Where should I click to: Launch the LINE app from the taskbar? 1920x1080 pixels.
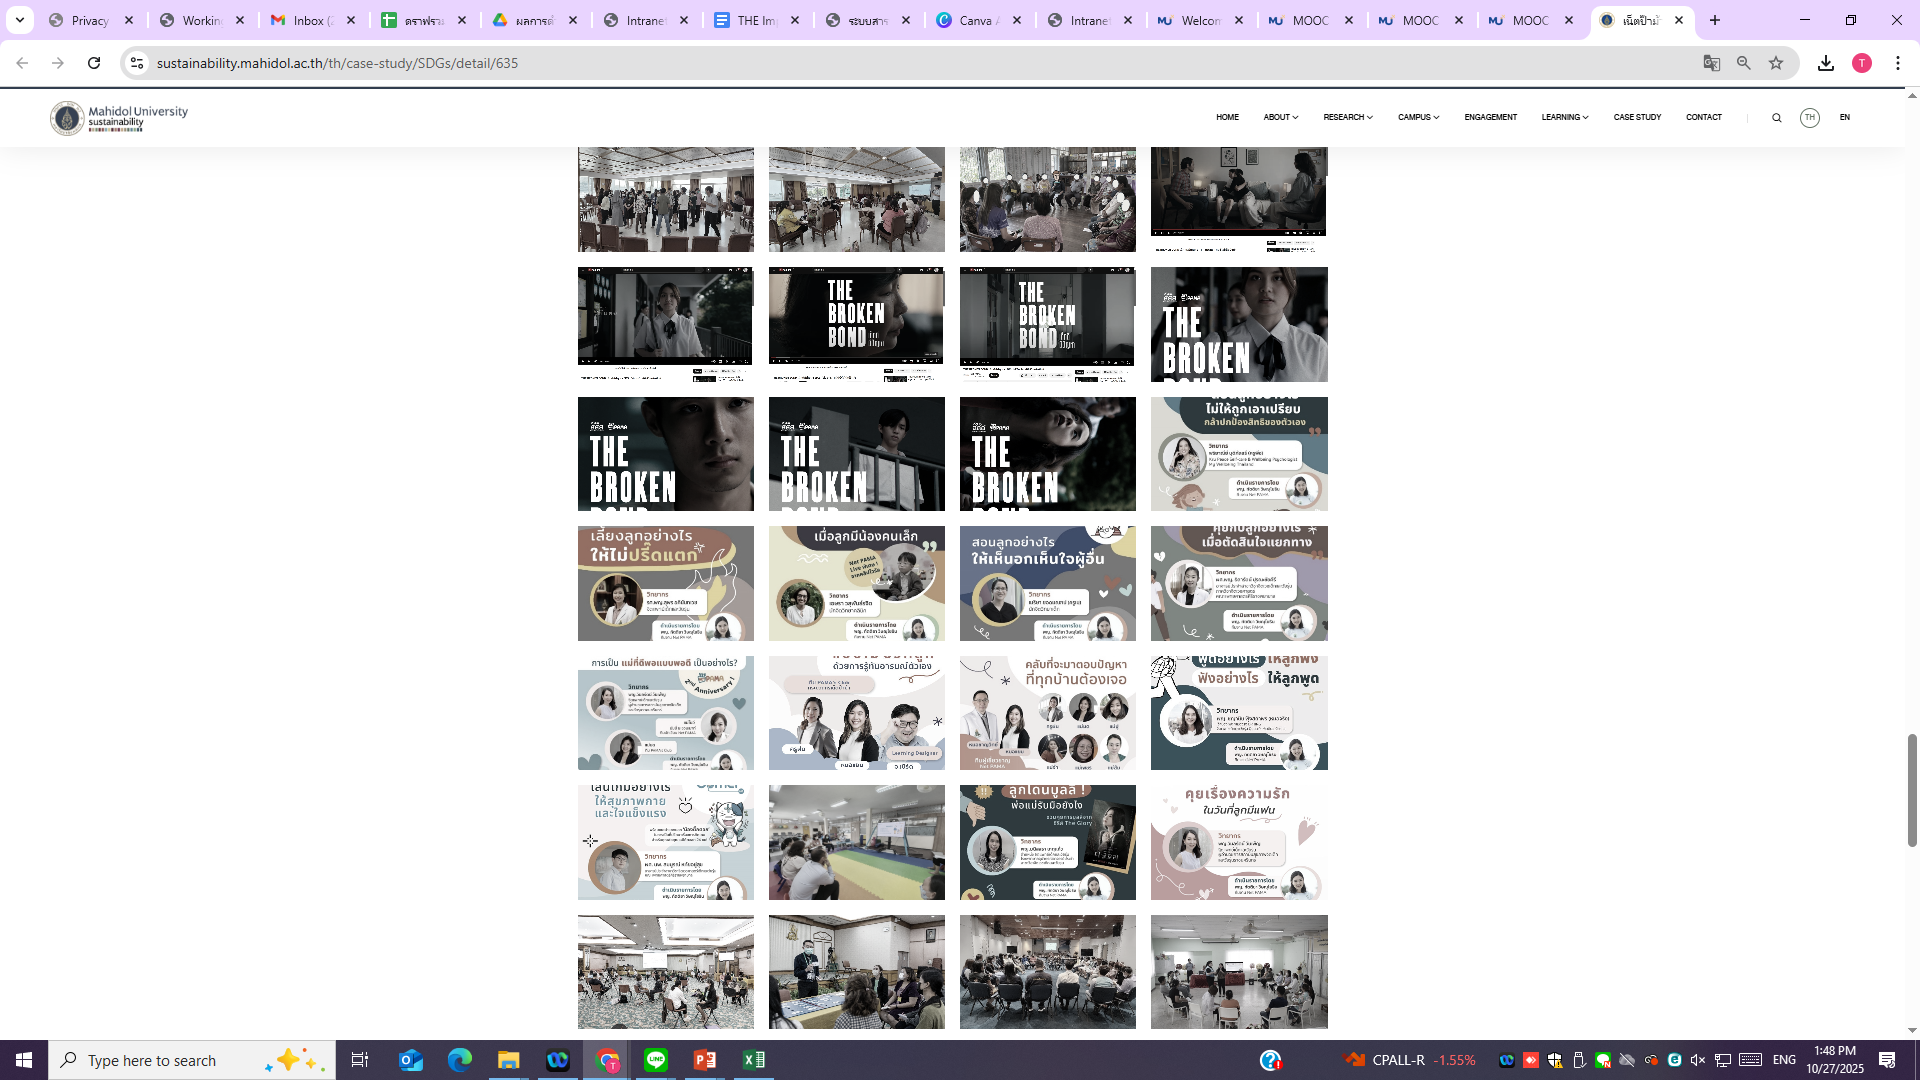(656, 1060)
